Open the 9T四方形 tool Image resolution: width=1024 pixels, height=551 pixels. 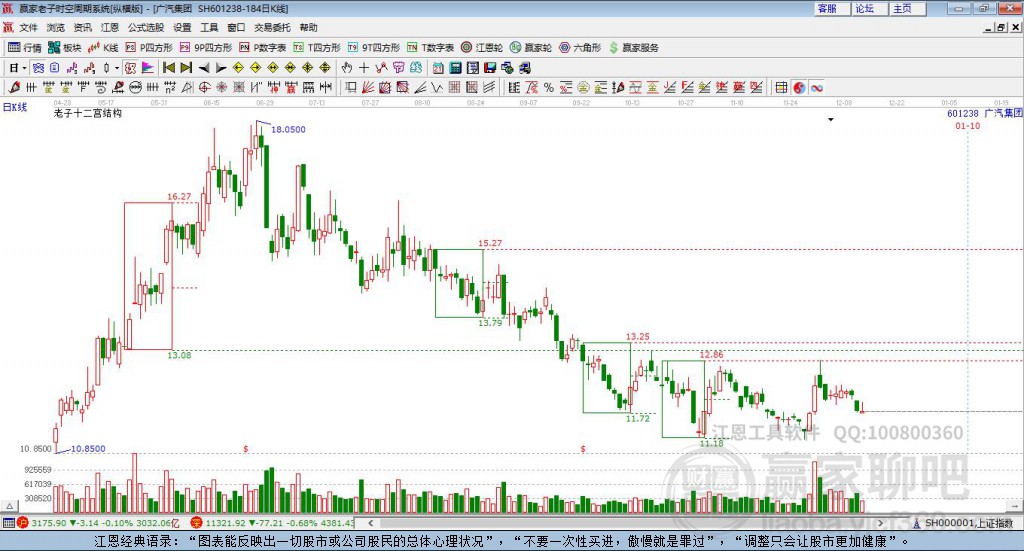coord(374,48)
